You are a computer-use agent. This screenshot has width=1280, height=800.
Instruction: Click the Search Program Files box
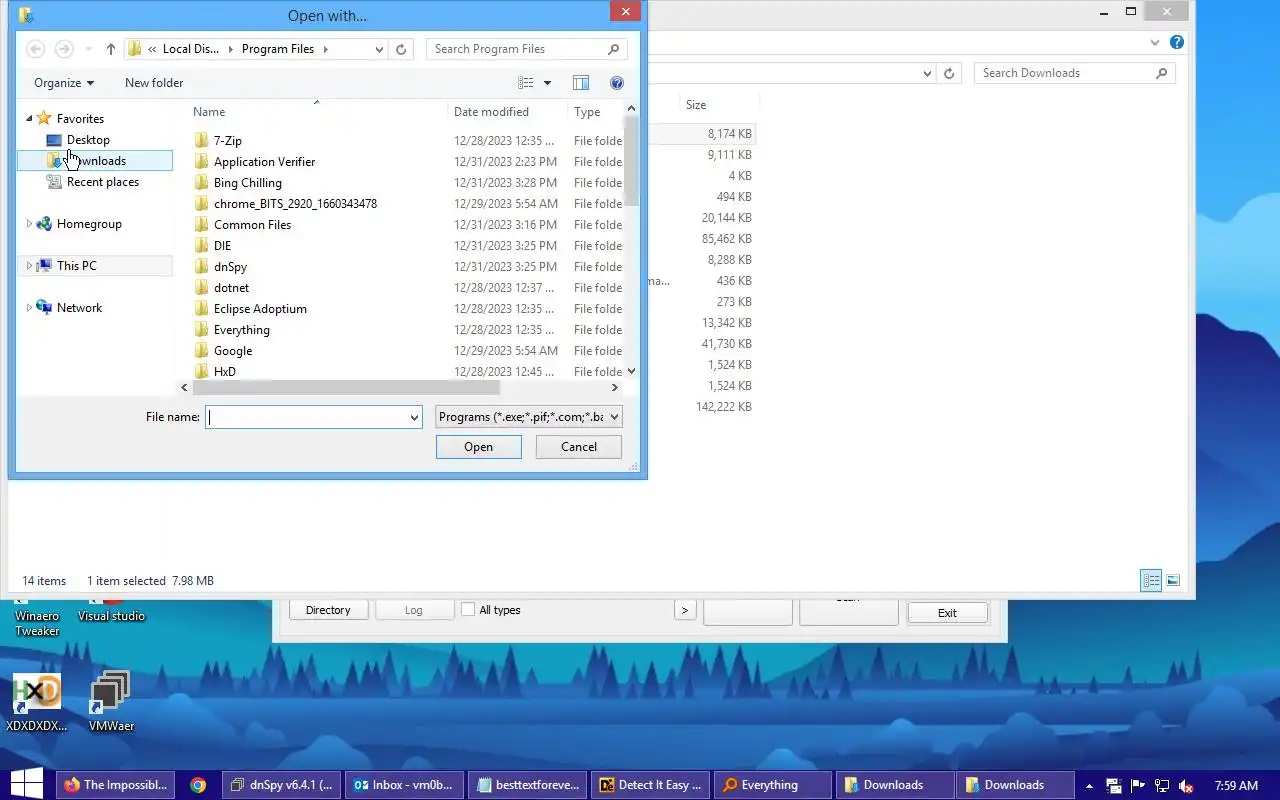[x=527, y=49]
